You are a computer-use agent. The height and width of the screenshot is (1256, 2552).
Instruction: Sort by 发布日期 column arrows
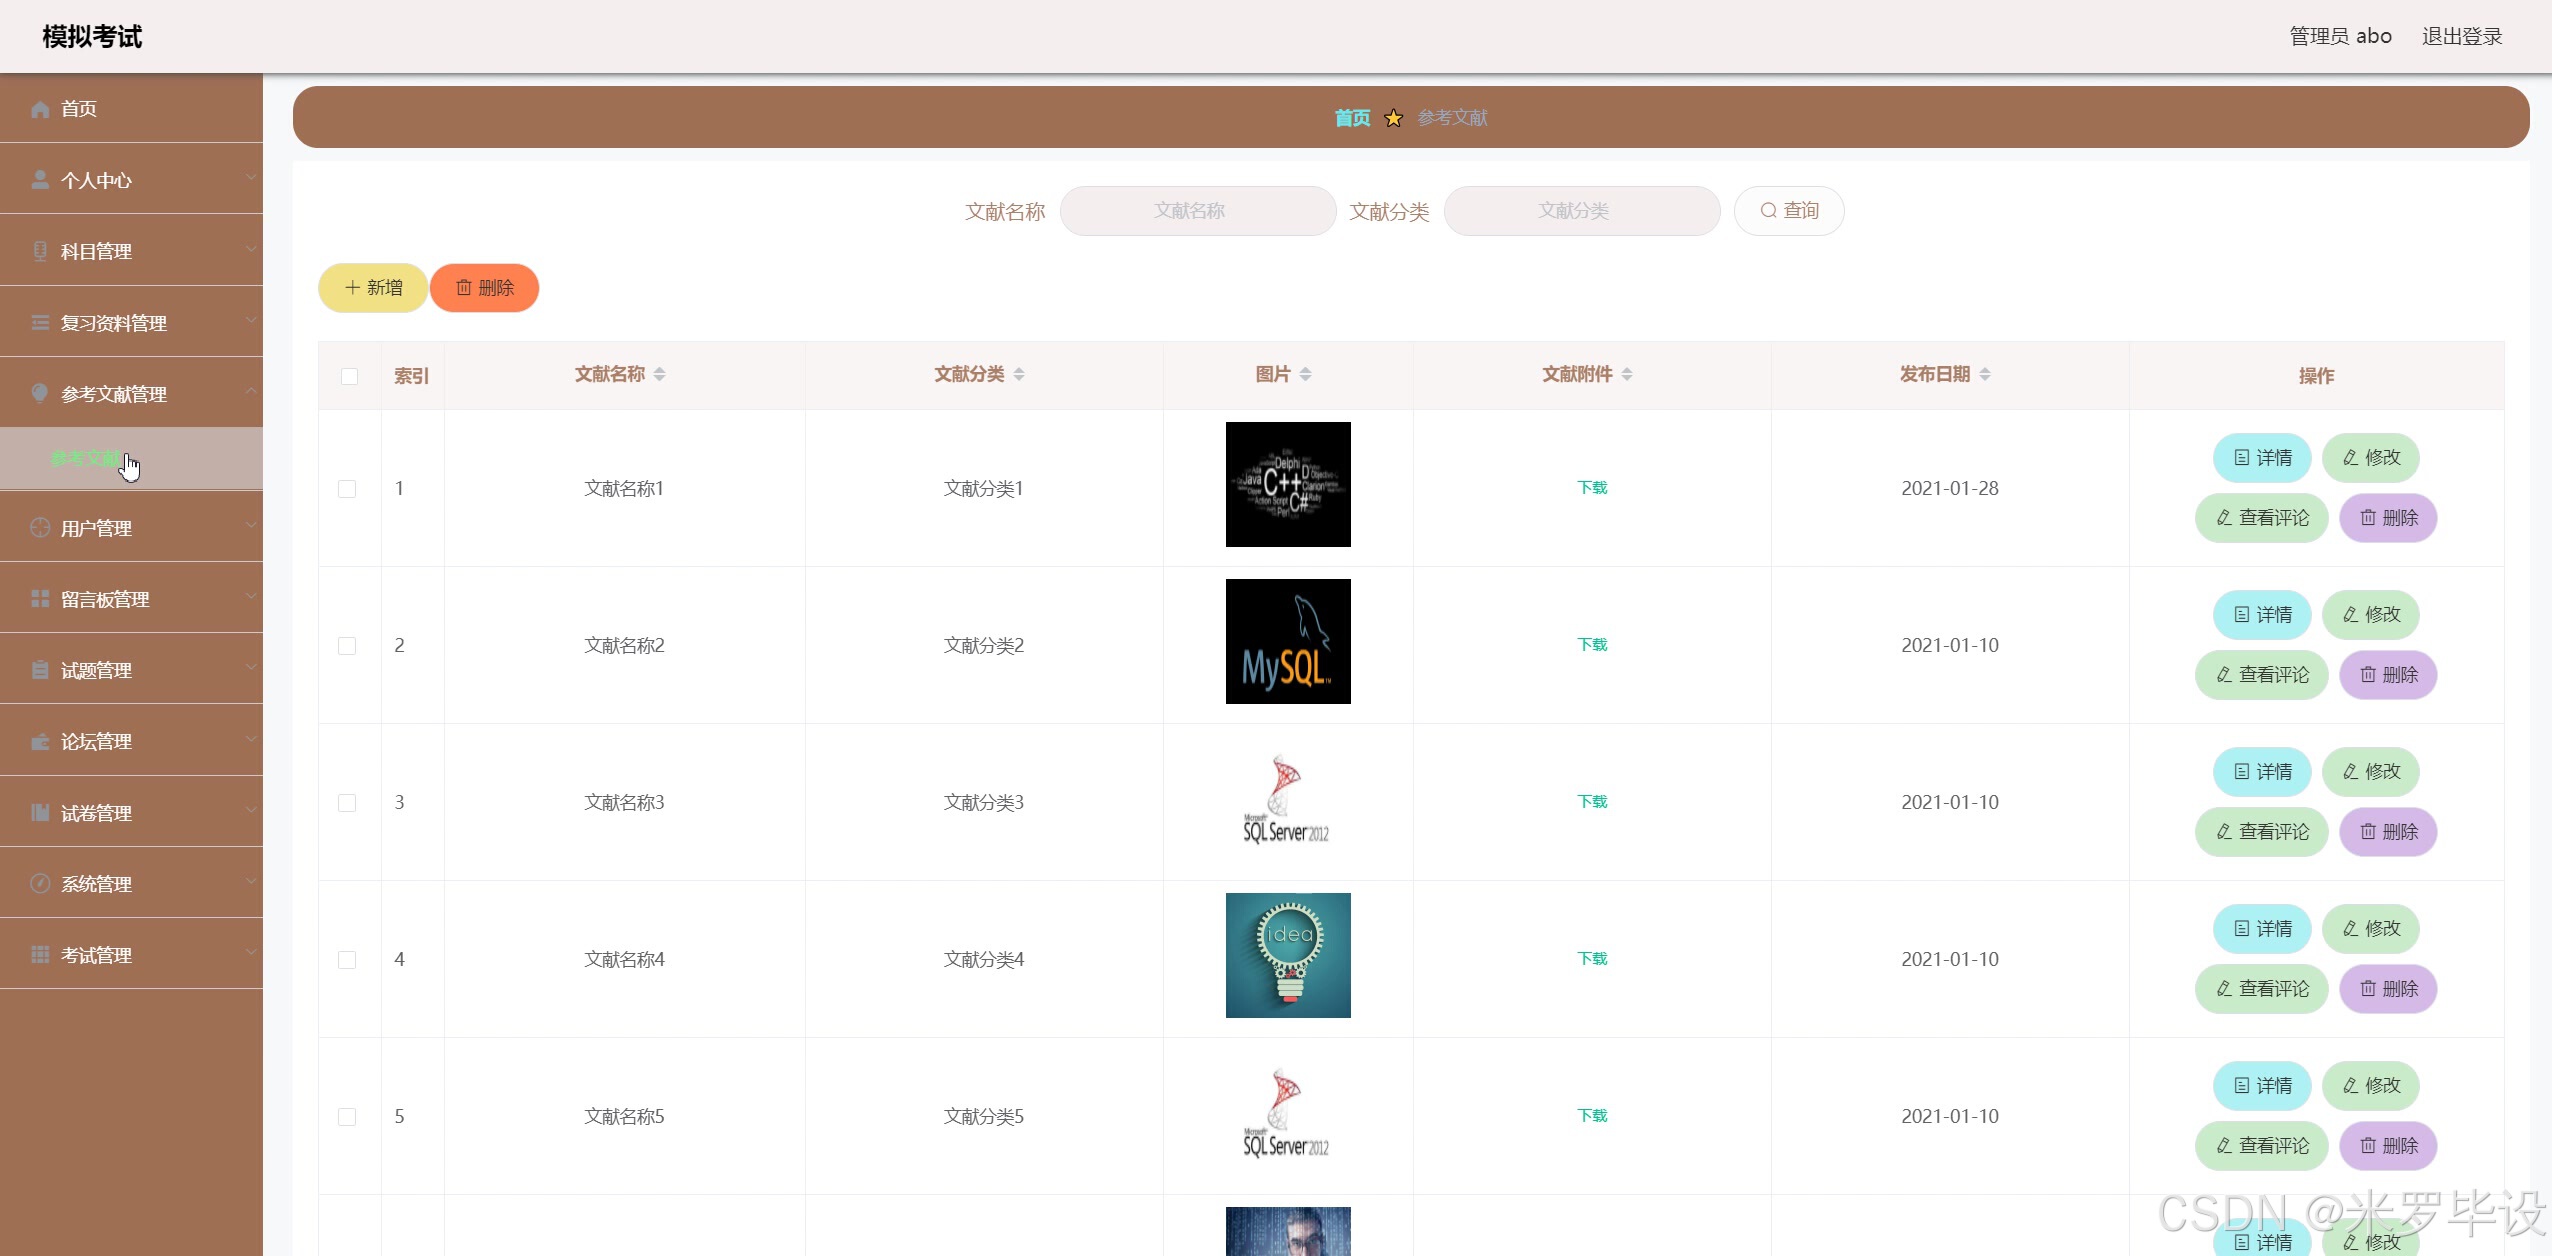point(1985,374)
